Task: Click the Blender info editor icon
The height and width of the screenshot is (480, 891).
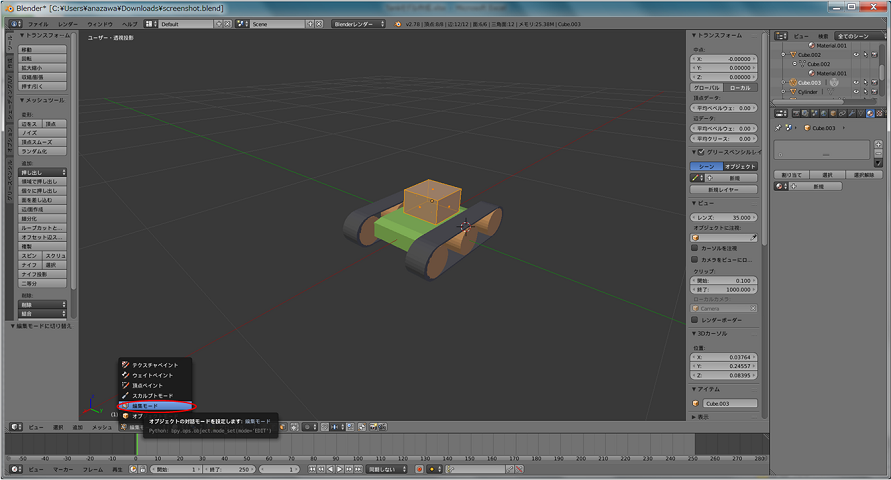Action: coord(11,22)
